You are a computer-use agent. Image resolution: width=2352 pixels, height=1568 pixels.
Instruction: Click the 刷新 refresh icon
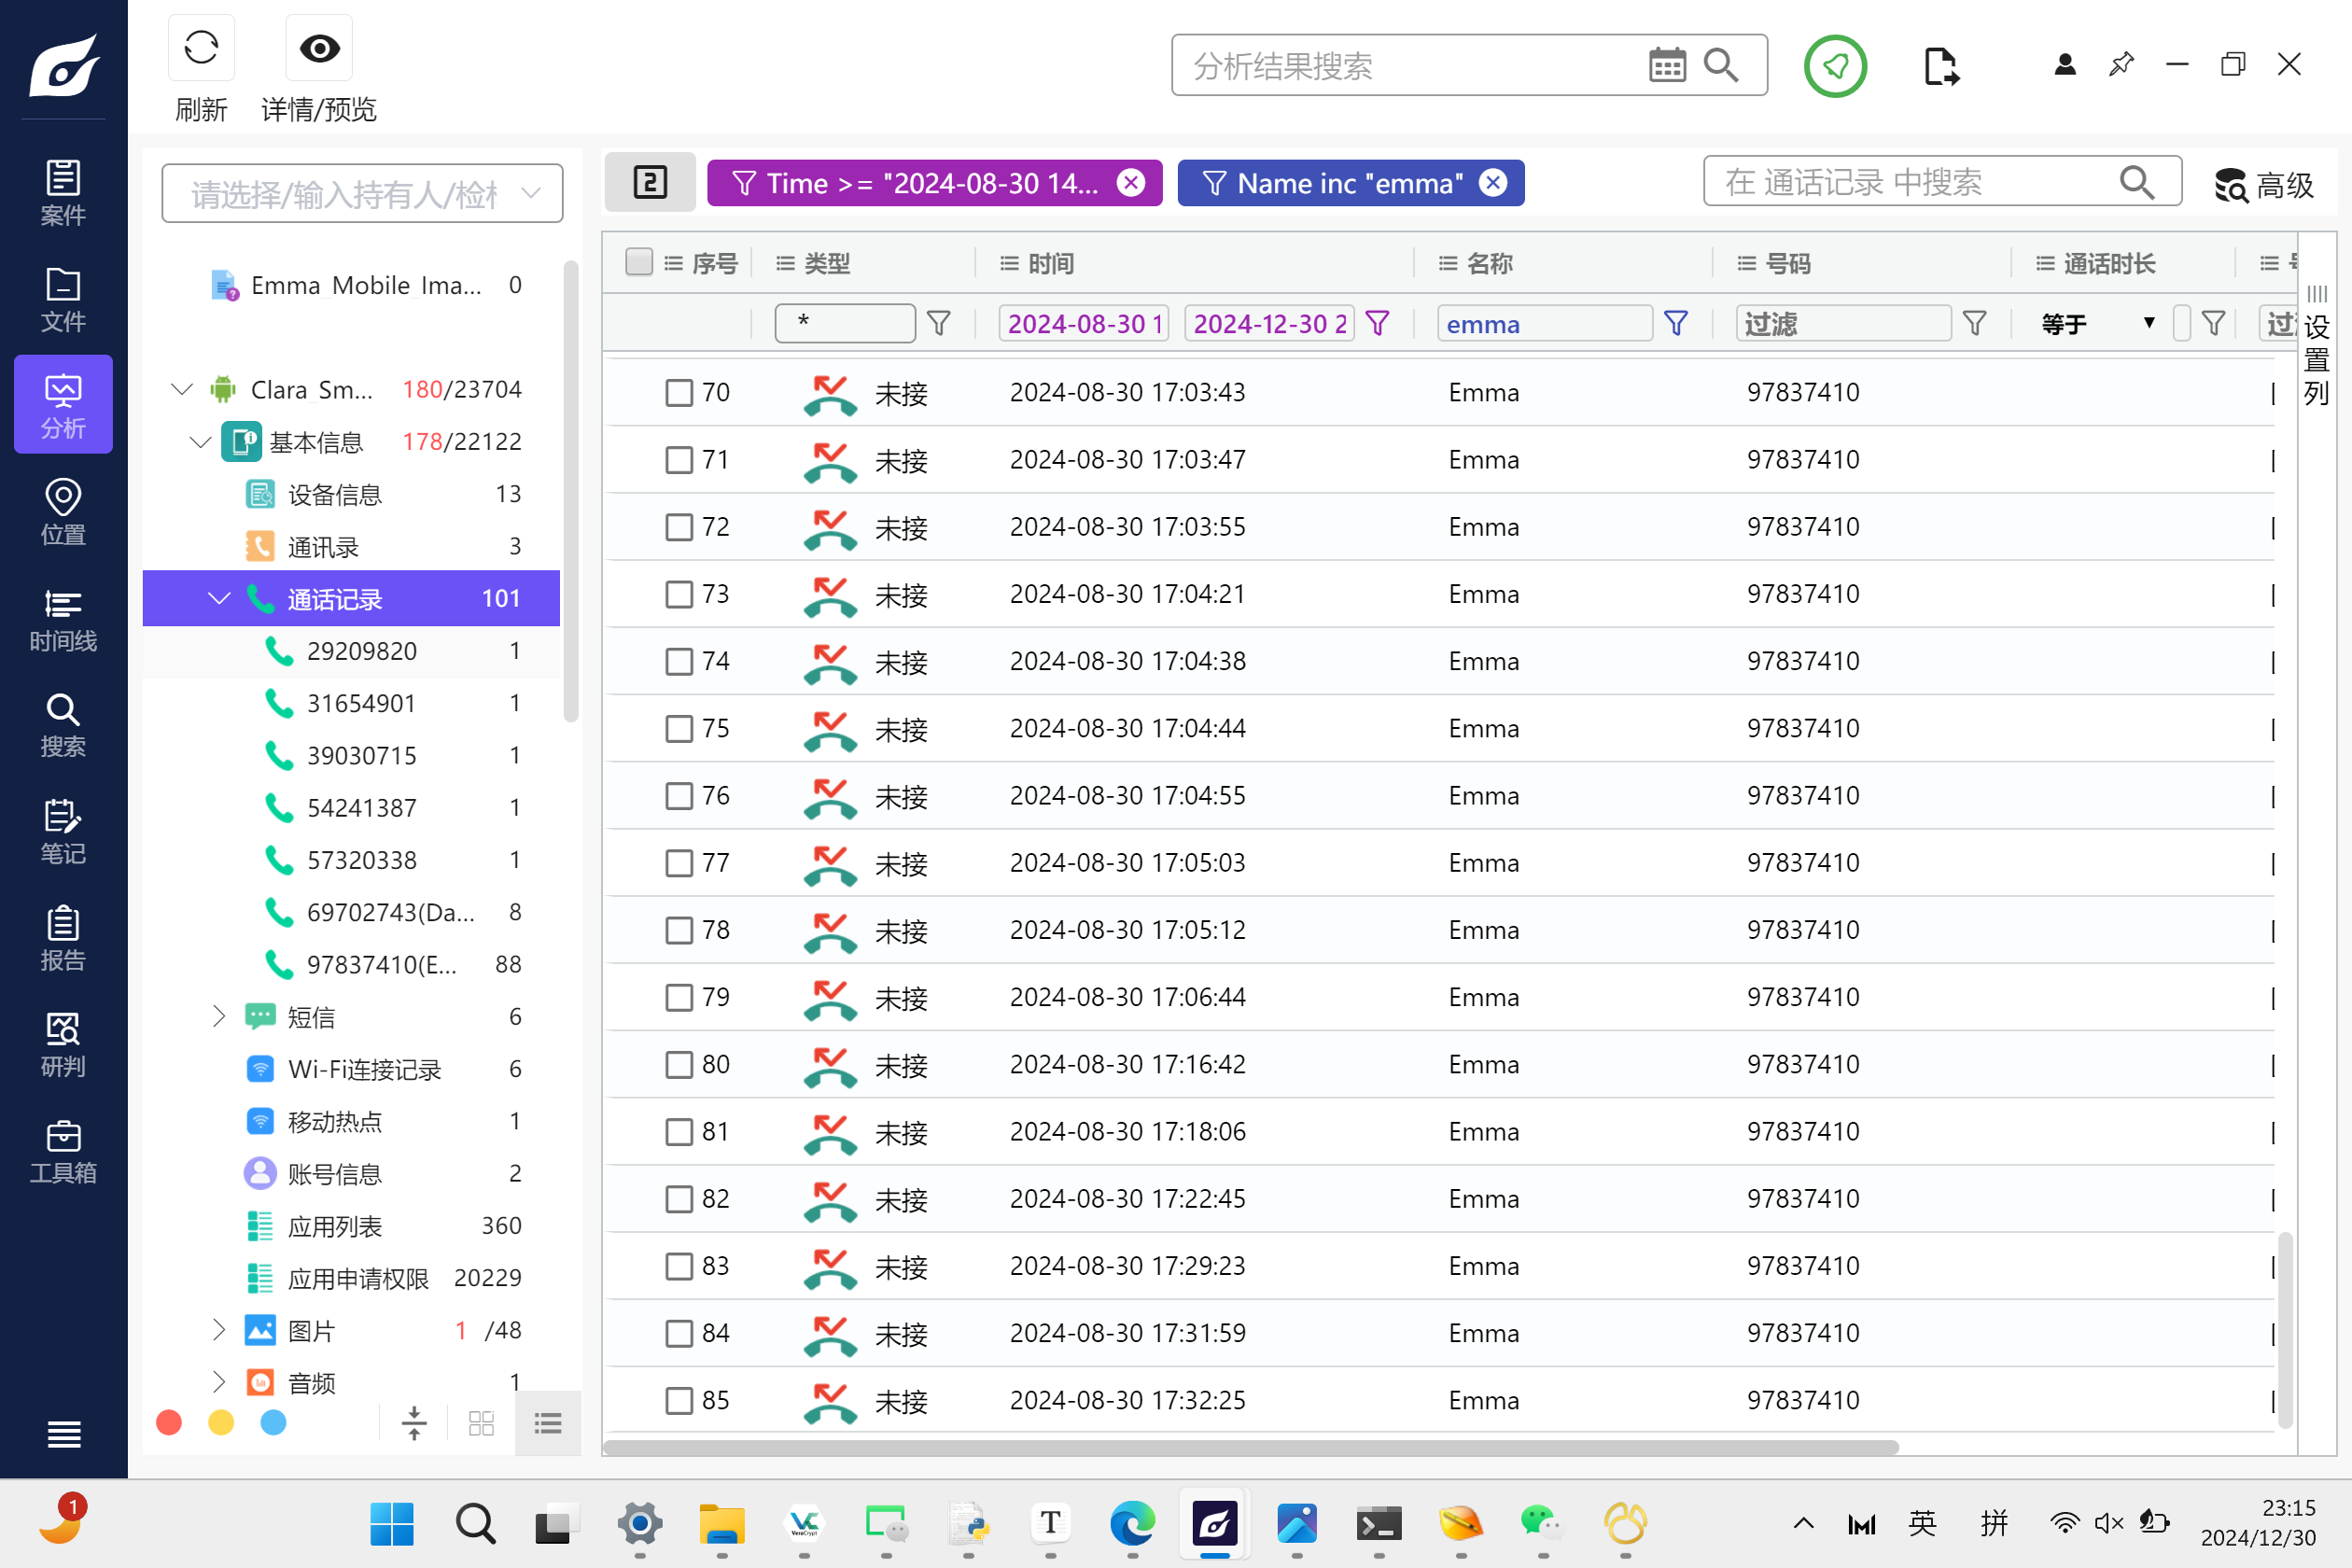(x=201, y=47)
